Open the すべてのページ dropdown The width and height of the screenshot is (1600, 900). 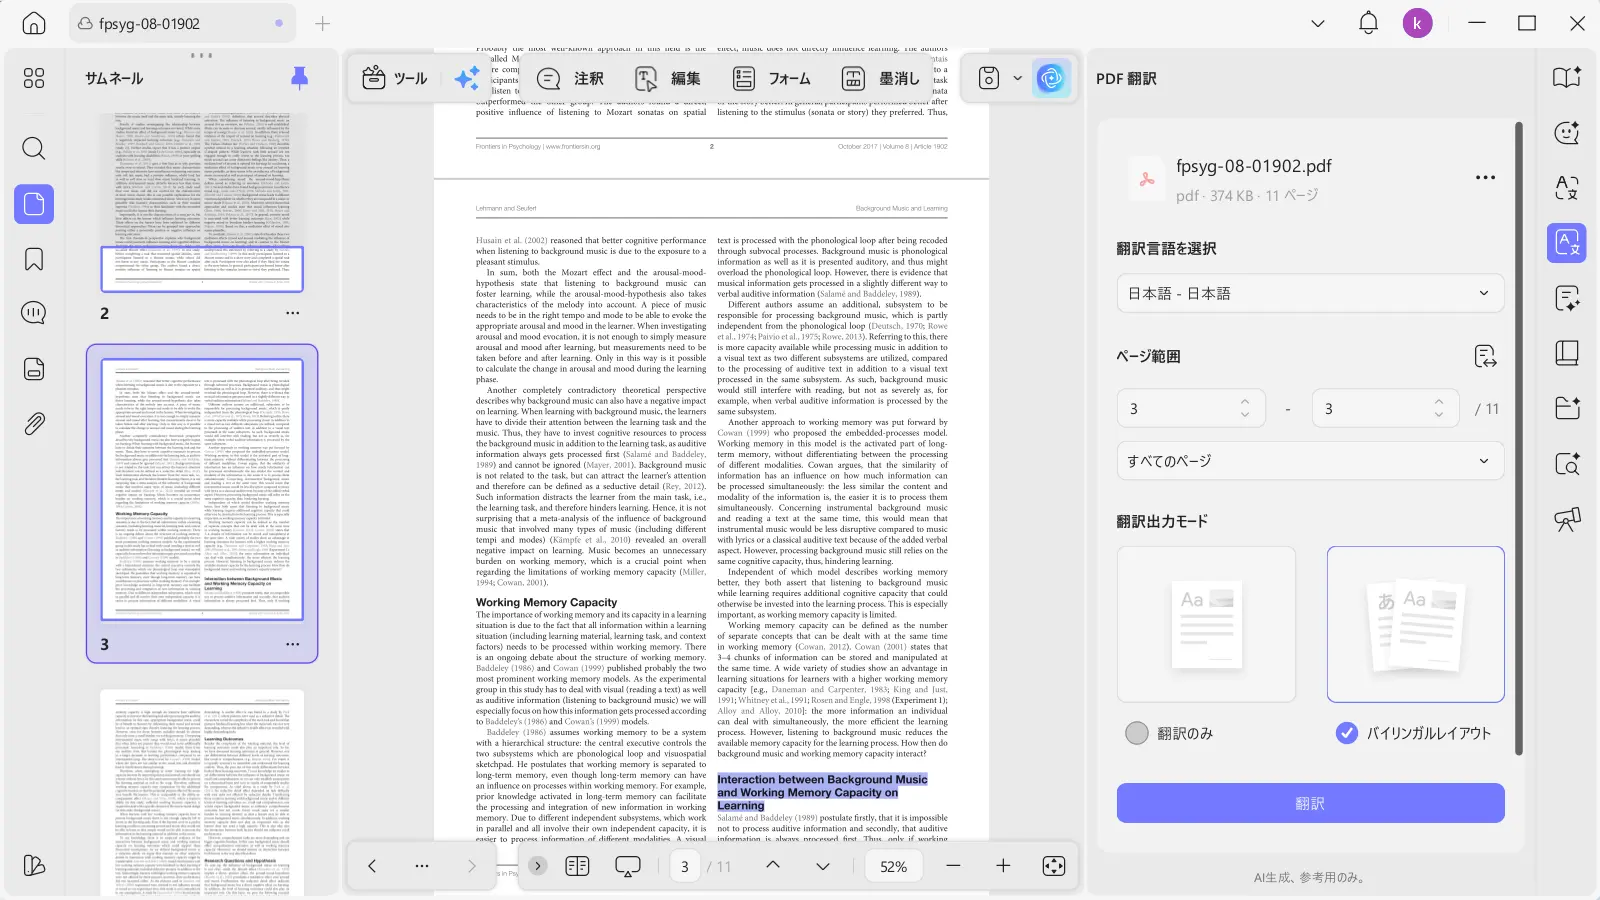[1310, 461]
